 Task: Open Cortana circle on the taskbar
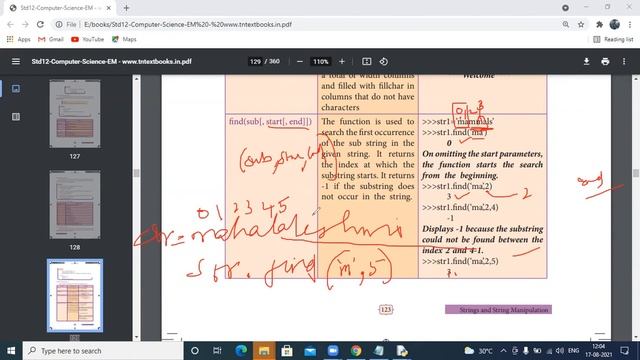coord(195,351)
